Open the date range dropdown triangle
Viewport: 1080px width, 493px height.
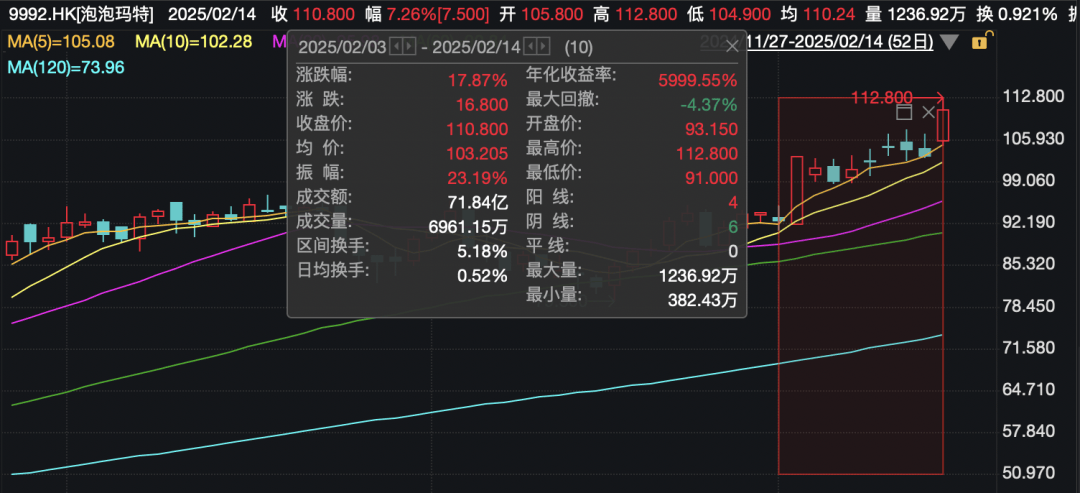949,42
